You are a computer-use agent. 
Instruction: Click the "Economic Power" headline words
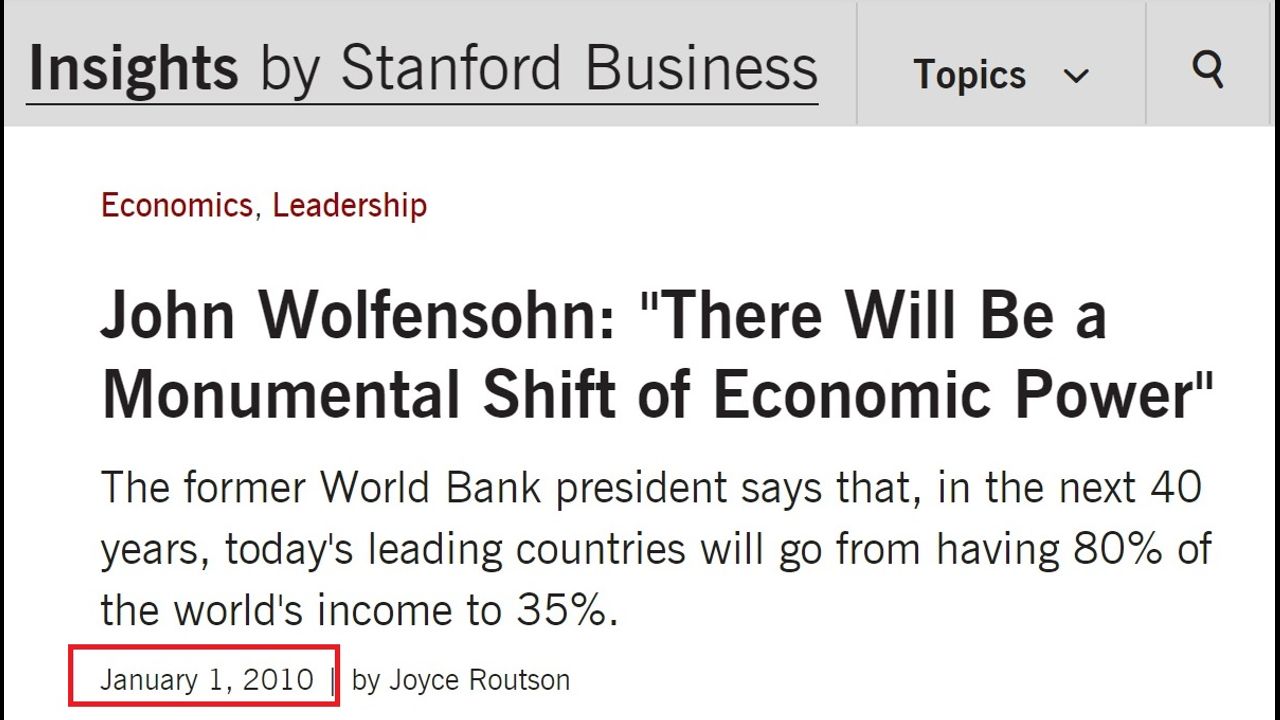(962, 394)
